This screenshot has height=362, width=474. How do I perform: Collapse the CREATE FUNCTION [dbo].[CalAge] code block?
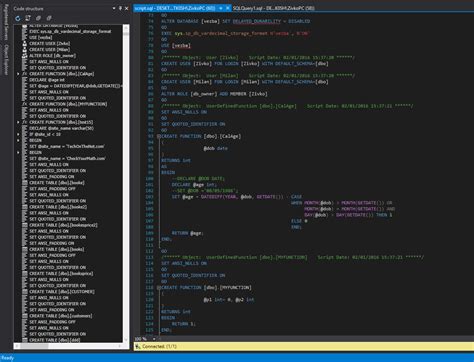click(x=159, y=136)
